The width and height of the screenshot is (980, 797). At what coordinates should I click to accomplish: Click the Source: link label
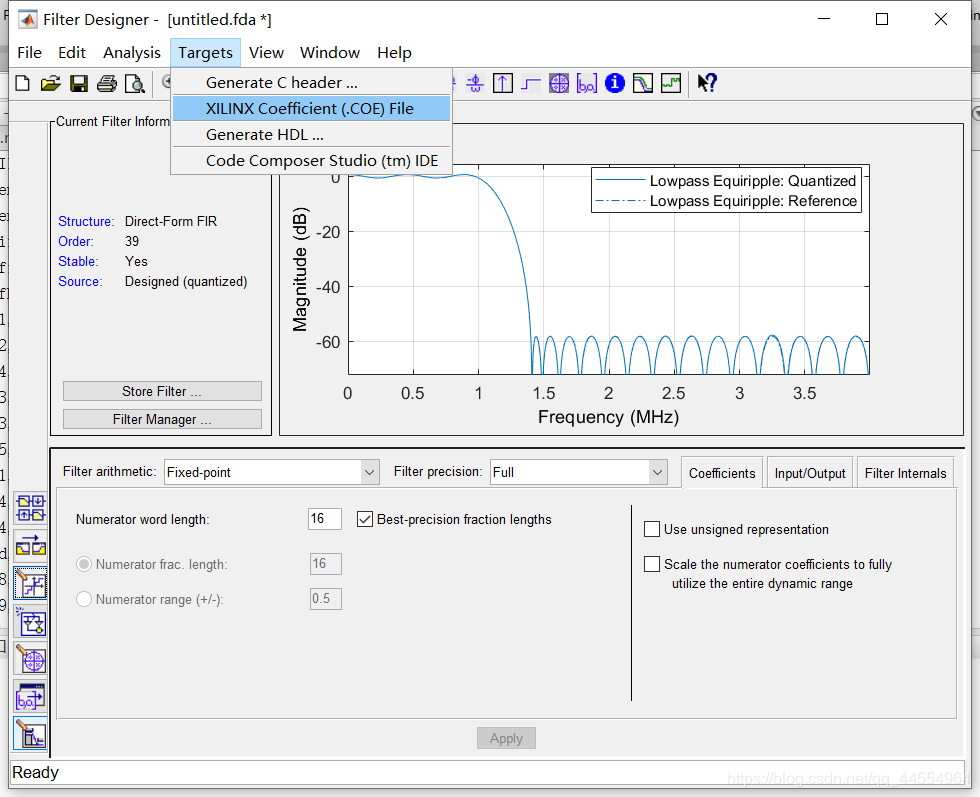point(80,281)
